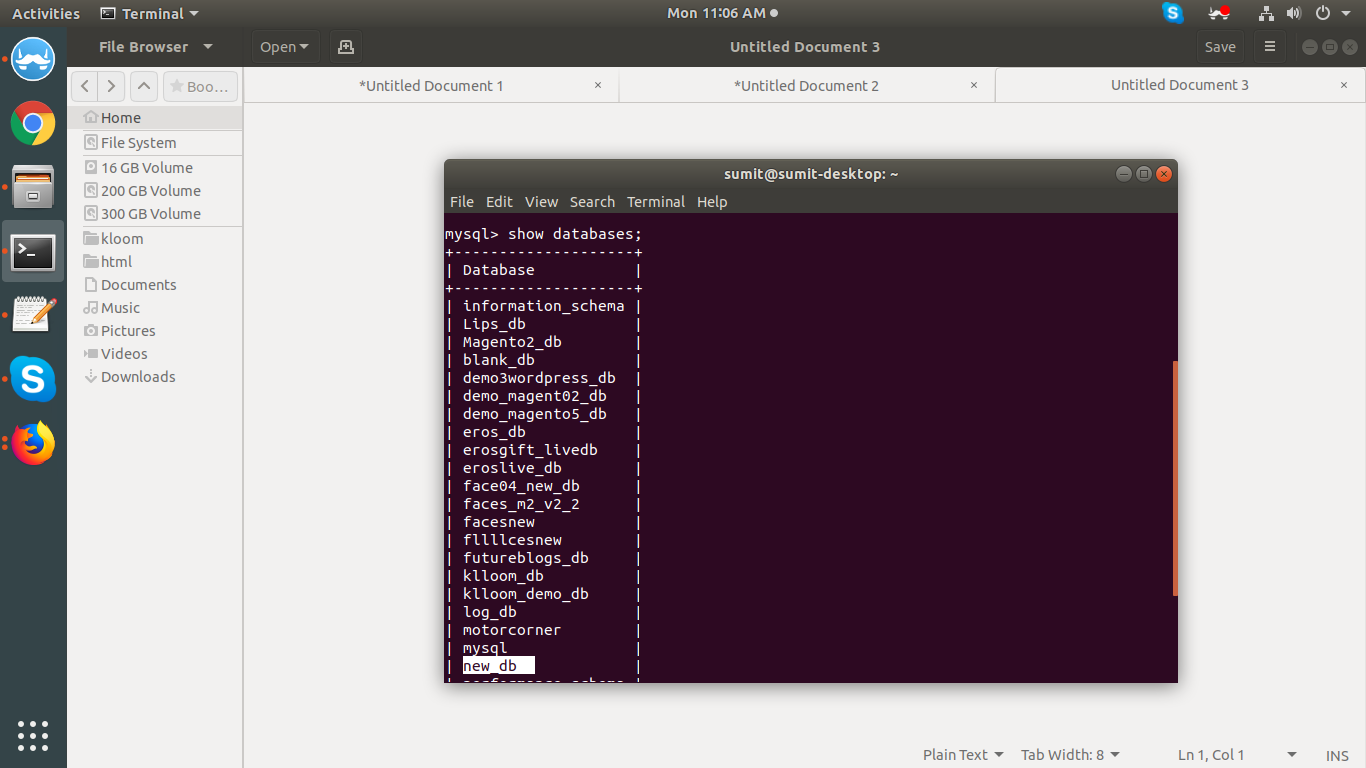
Task: Open Skype from the dock
Action: coord(33,379)
